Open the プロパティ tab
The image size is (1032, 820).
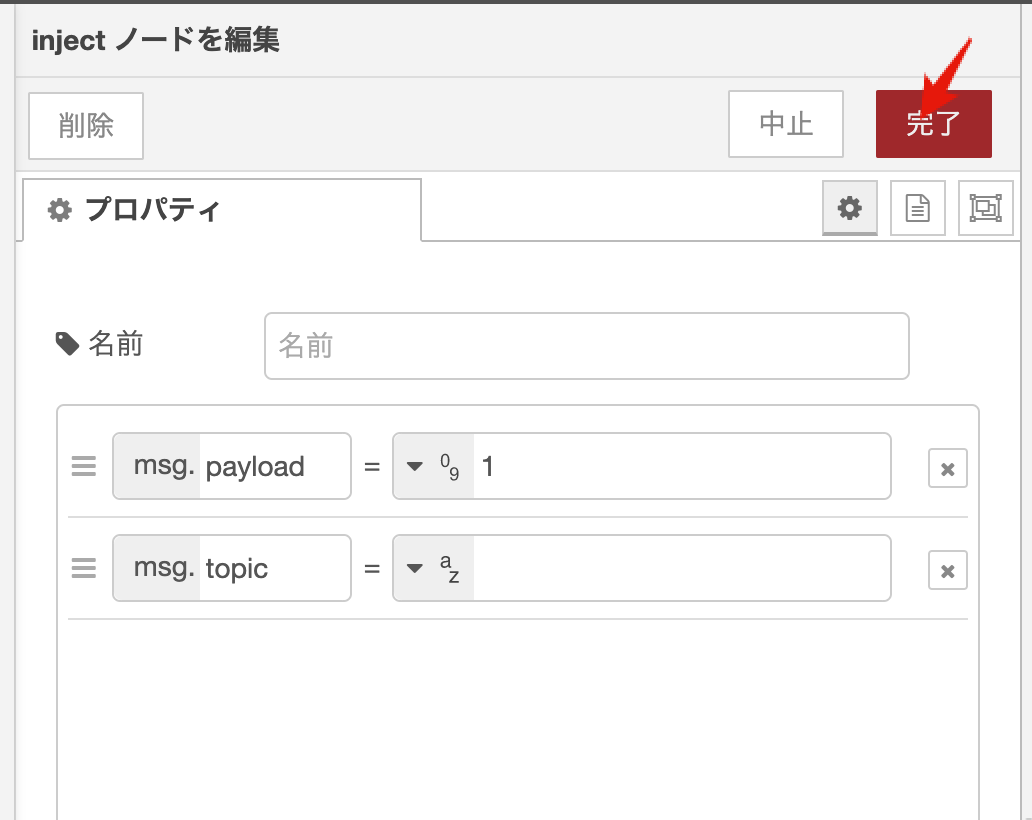[x=222, y=210]
